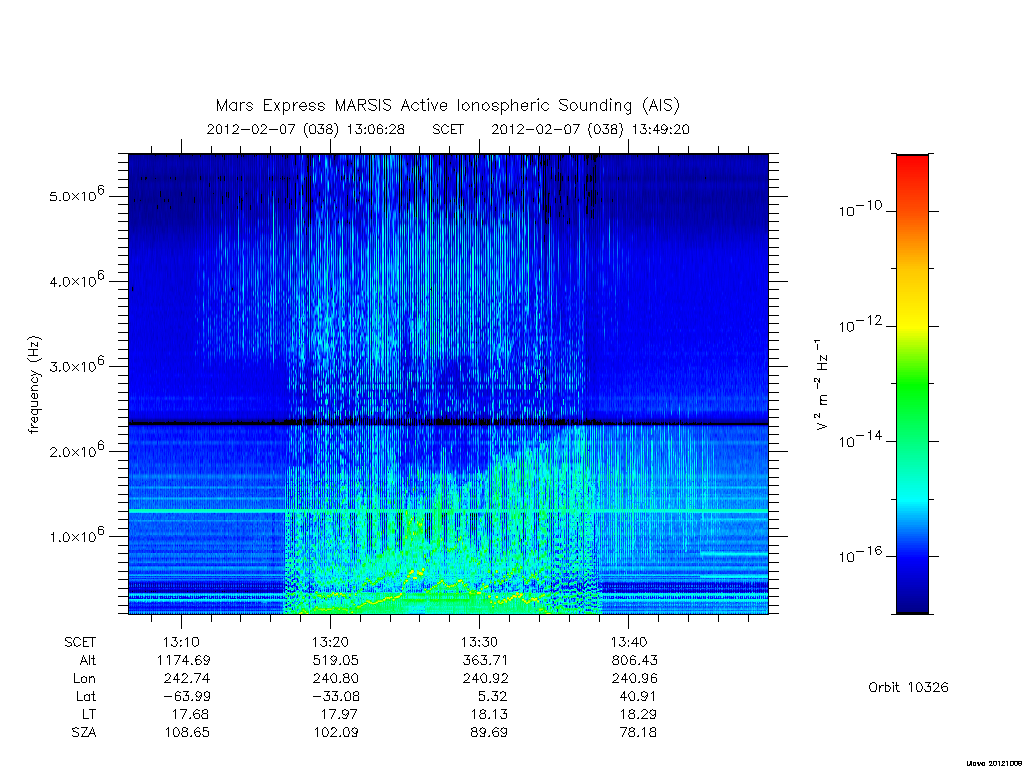
Task: Click the altitude value '519.05'
Action: (x=335, y=660)
